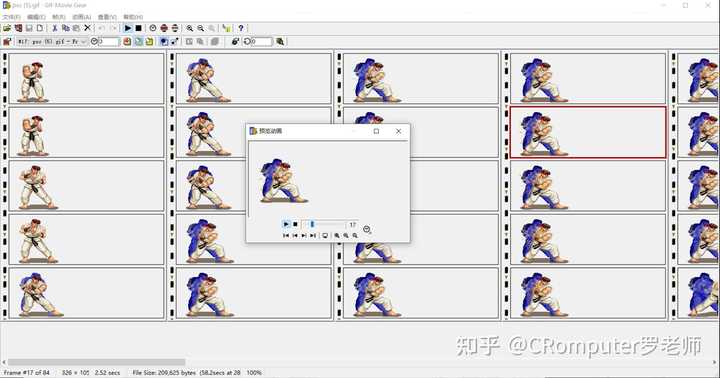Image resolution: width=720 pixels, height=378 pixels.
Task: Click the clock icon beside preview frame counter
Action: pos(367,229)
